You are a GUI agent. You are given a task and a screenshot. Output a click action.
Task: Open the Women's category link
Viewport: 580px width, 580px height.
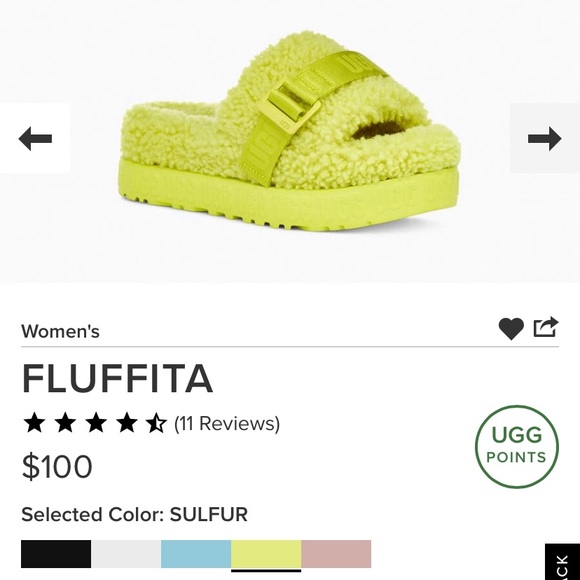tap(60, 331)
